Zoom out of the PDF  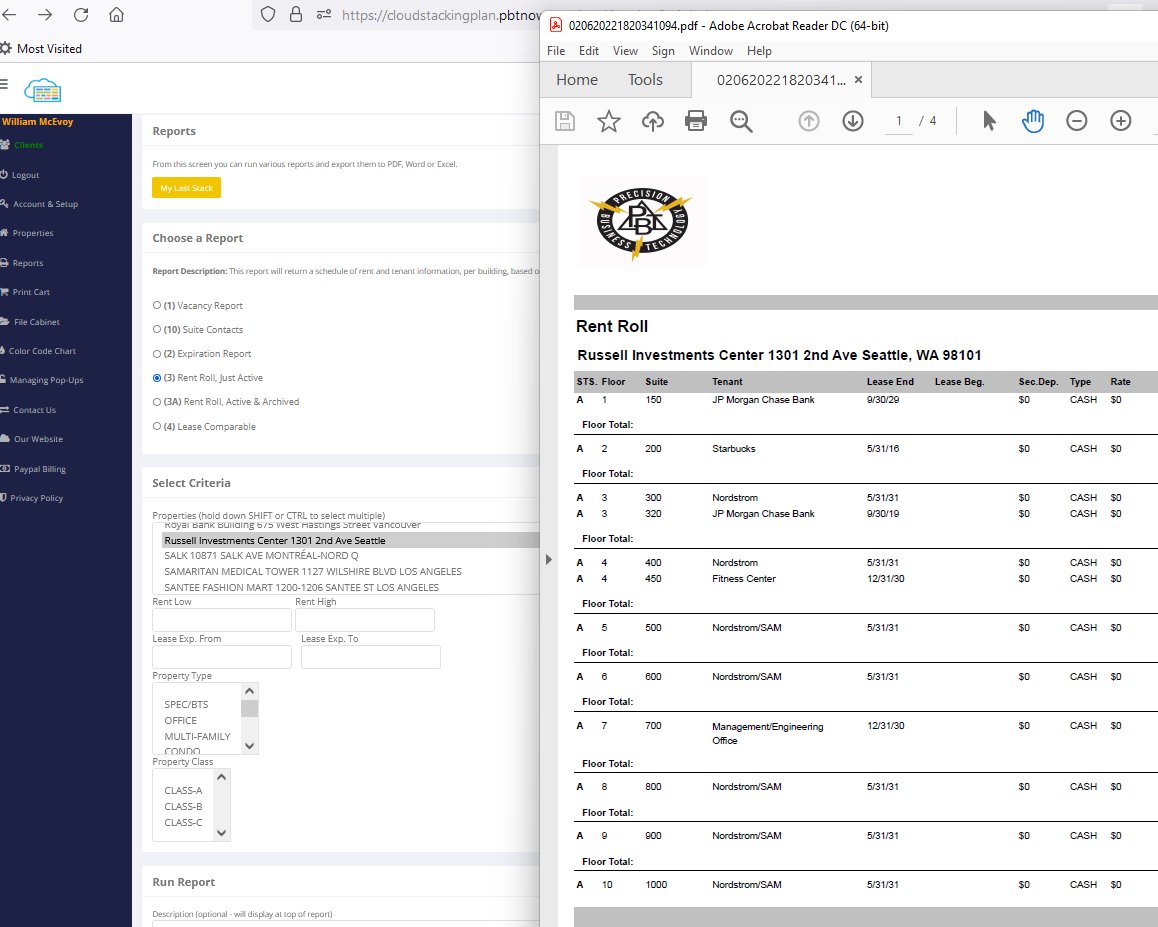(x=1077, y=121)
